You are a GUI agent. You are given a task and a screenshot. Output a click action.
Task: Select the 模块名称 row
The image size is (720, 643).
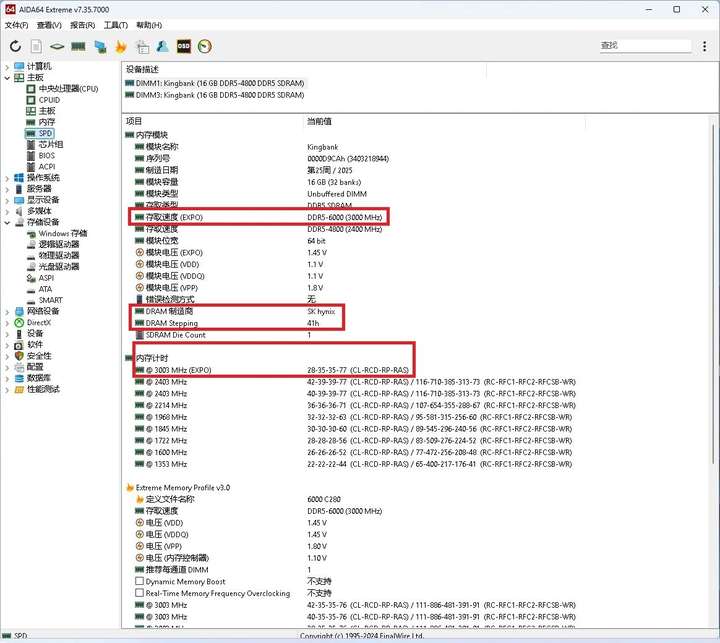click(x=237, y=147)
